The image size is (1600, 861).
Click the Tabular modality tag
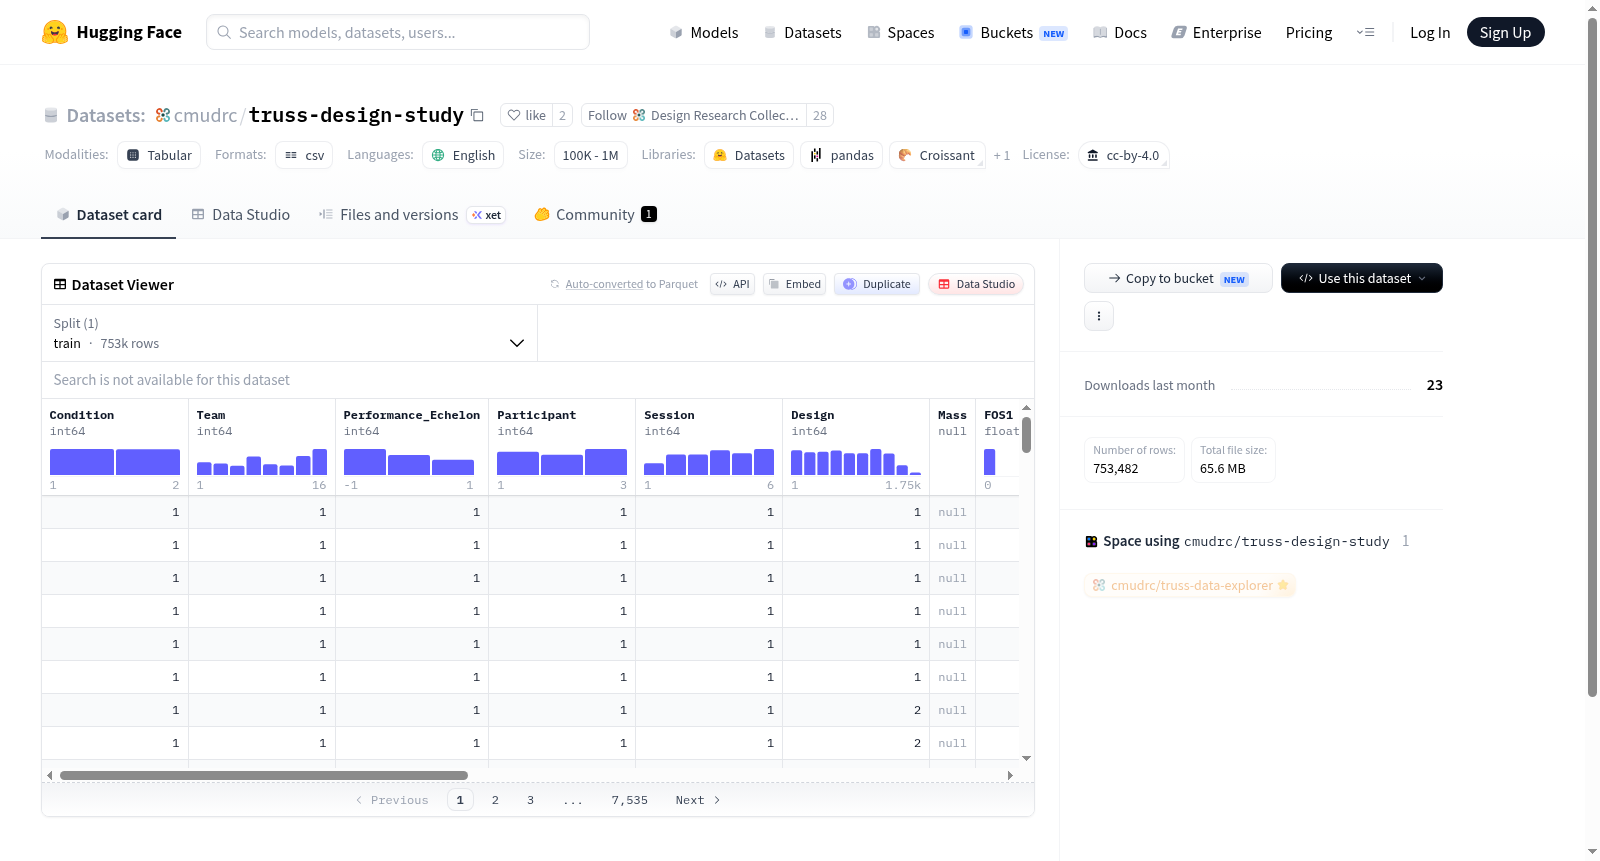[x=159, y=155]
